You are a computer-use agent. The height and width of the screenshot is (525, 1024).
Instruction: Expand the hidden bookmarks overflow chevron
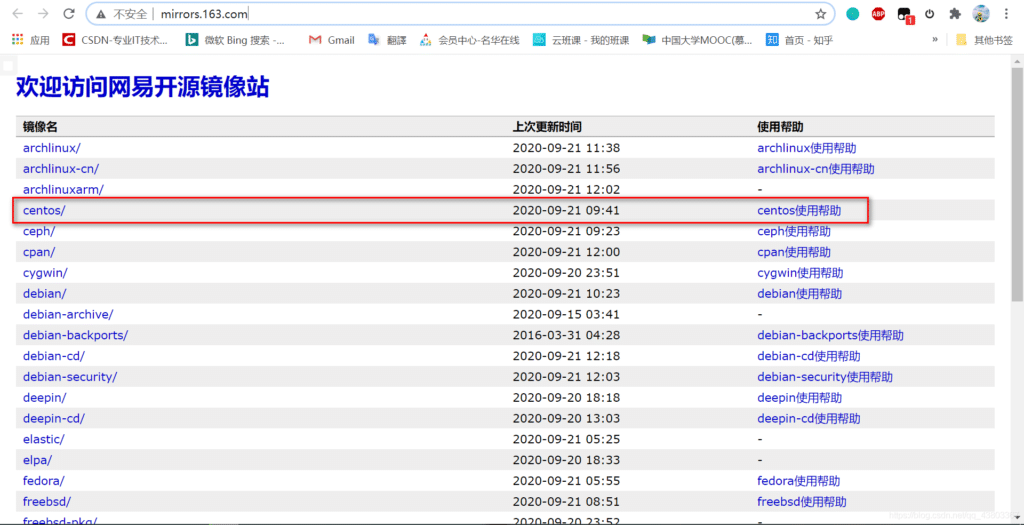click(935, 40)
